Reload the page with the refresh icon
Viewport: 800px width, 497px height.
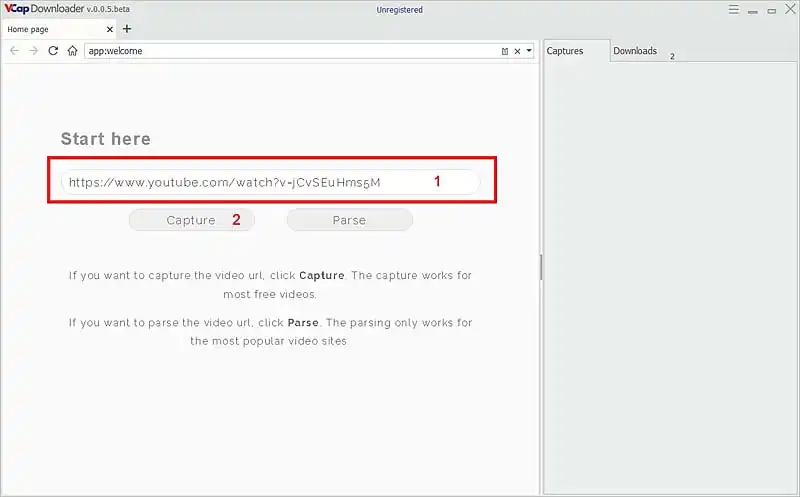click(53, 51)
